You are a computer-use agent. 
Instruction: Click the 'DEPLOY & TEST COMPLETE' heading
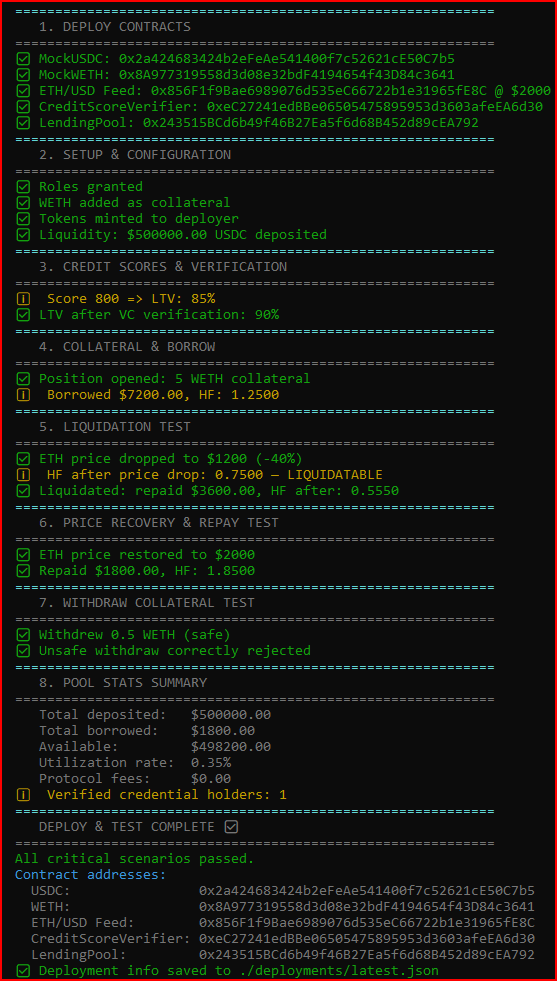pyautogui.click(x=126, y=827)
